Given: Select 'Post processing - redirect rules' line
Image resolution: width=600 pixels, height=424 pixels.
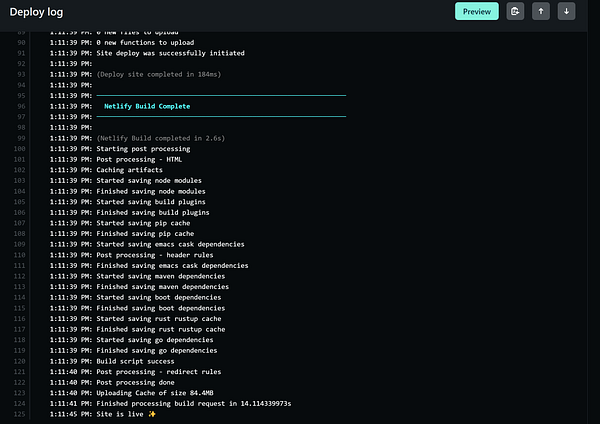Looking at the screenshot, I should coord(159,372).
